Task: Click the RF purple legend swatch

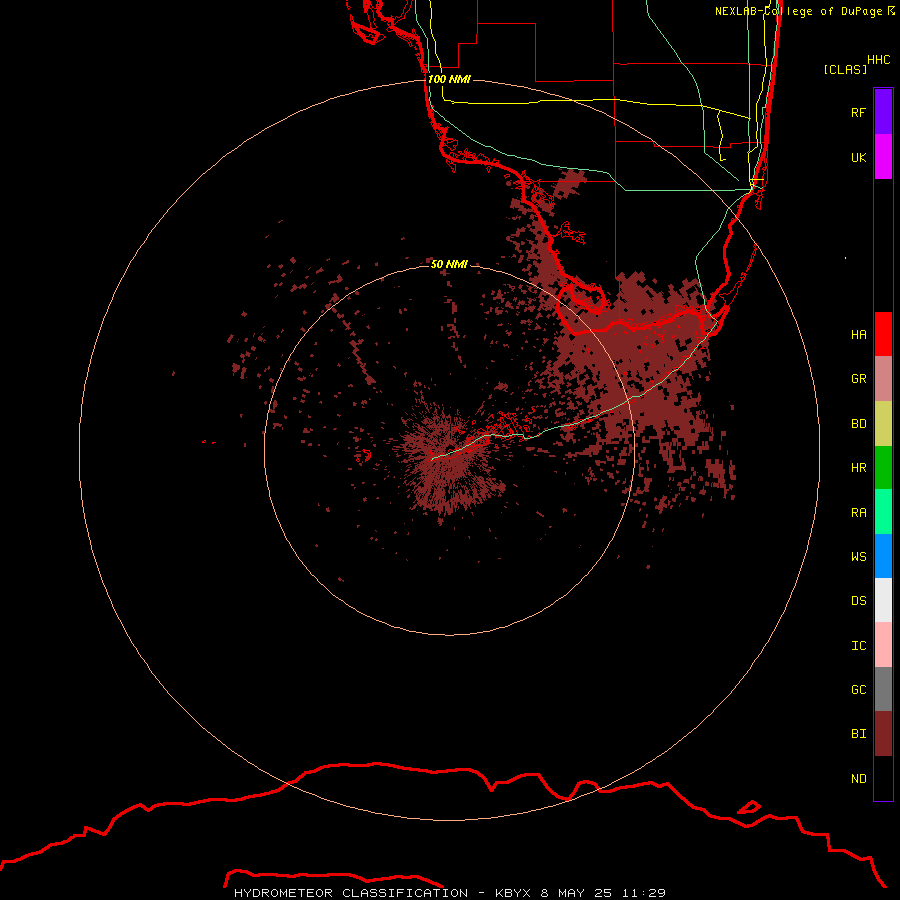Action: (x=883, y=112)
